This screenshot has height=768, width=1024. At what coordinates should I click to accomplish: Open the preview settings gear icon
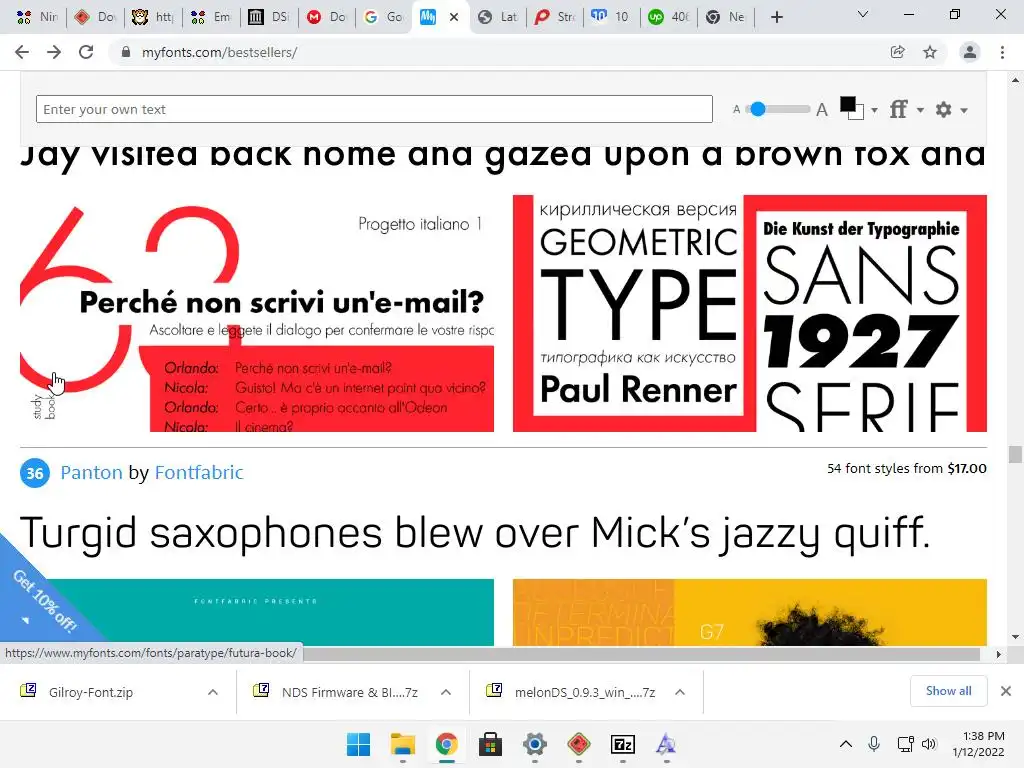(x=943, y=109)
